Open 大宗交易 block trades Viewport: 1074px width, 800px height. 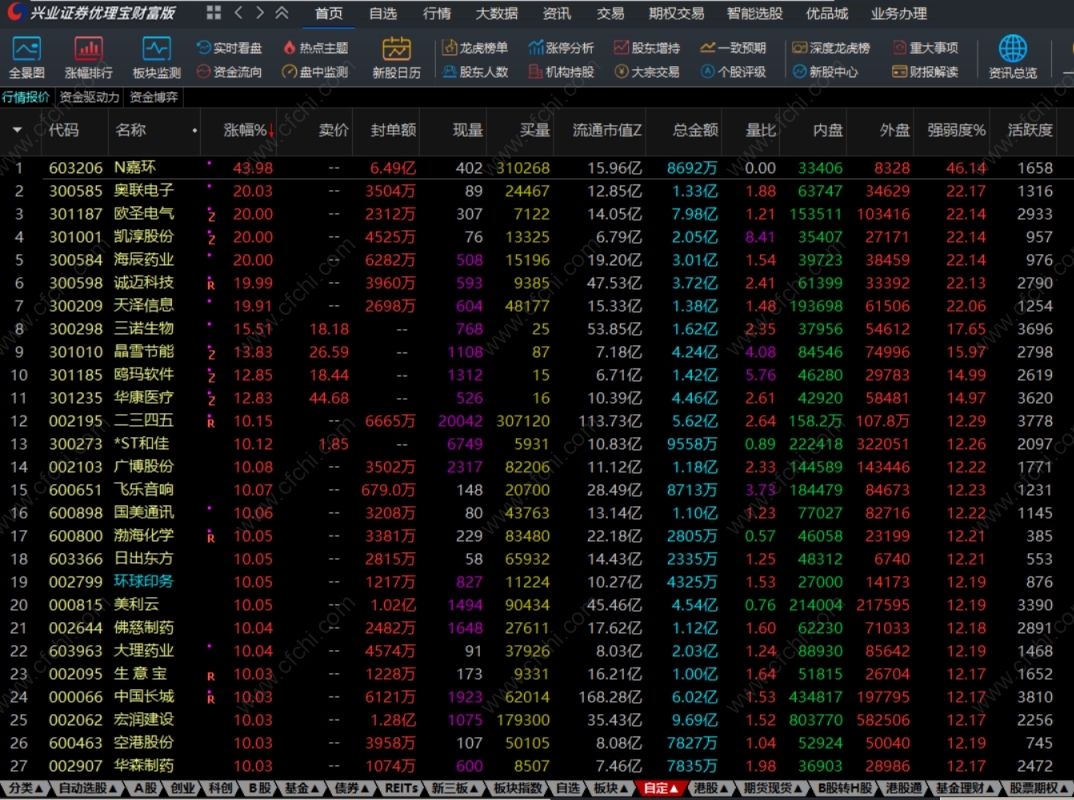tap(647, 71)
